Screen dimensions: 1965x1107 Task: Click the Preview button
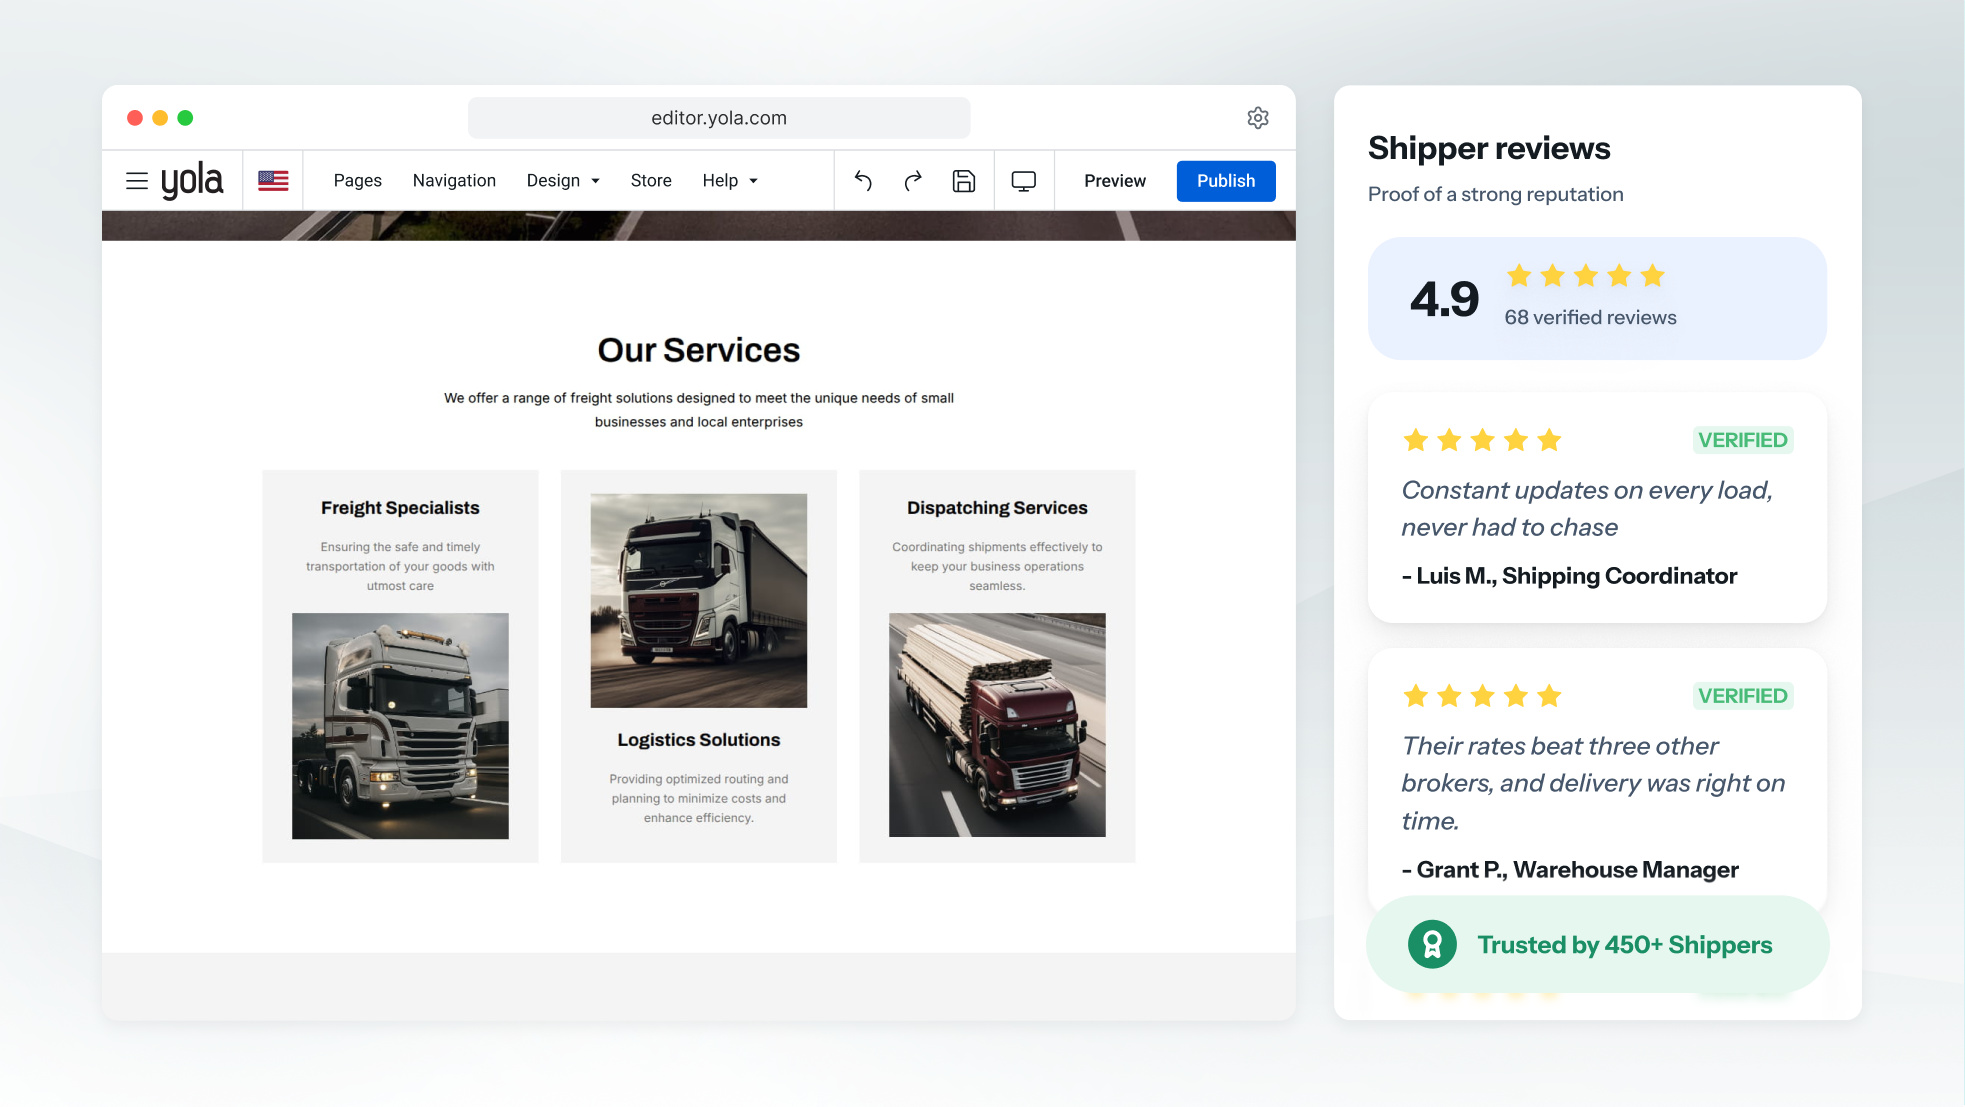point(1115,181)
